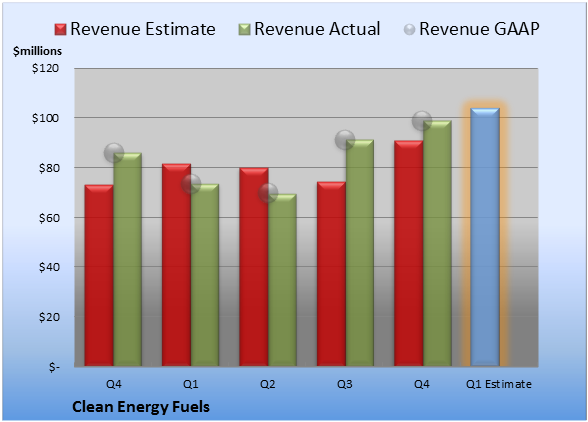Click the 'Q1 Estimate' x-axis label

point(499,384)
